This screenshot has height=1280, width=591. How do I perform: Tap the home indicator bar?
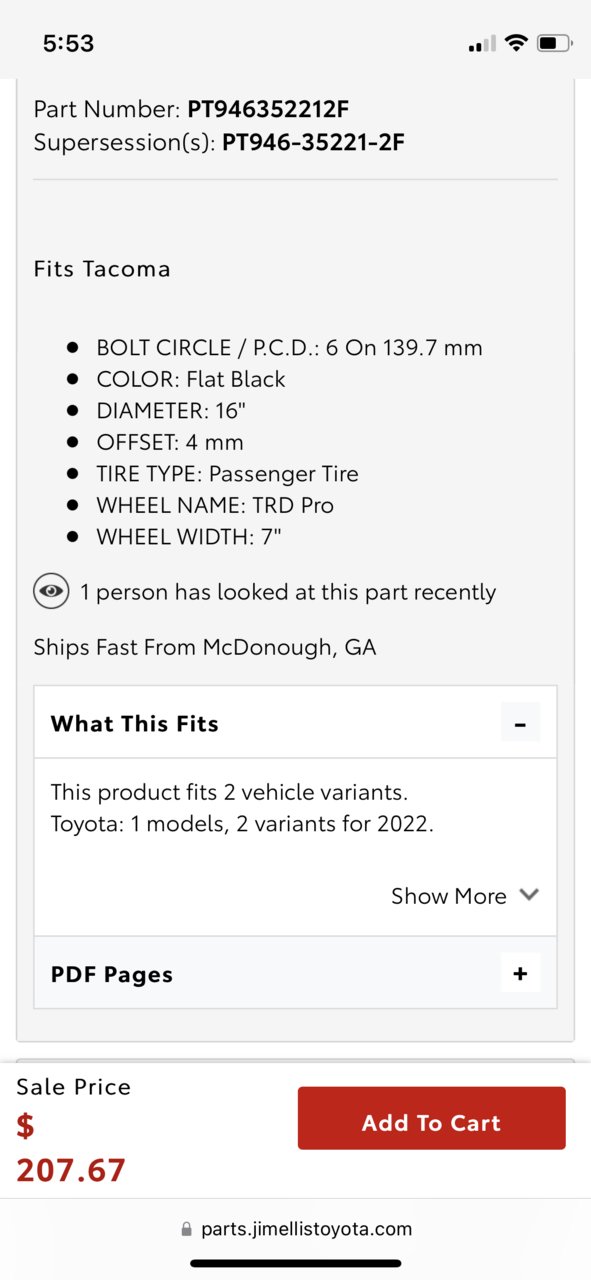click(x=296, y=1263)
